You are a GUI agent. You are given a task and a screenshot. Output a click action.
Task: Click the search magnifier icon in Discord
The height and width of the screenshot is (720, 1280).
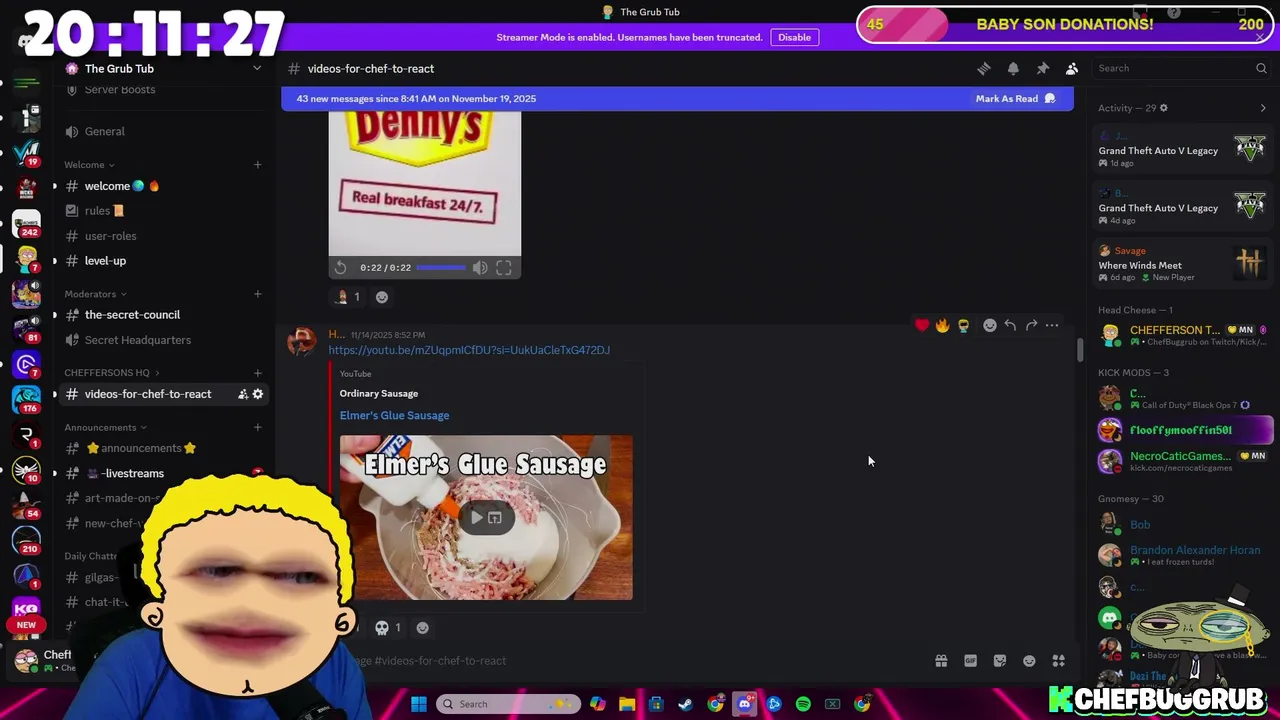pyautogui.click(x=1261, y=68)
